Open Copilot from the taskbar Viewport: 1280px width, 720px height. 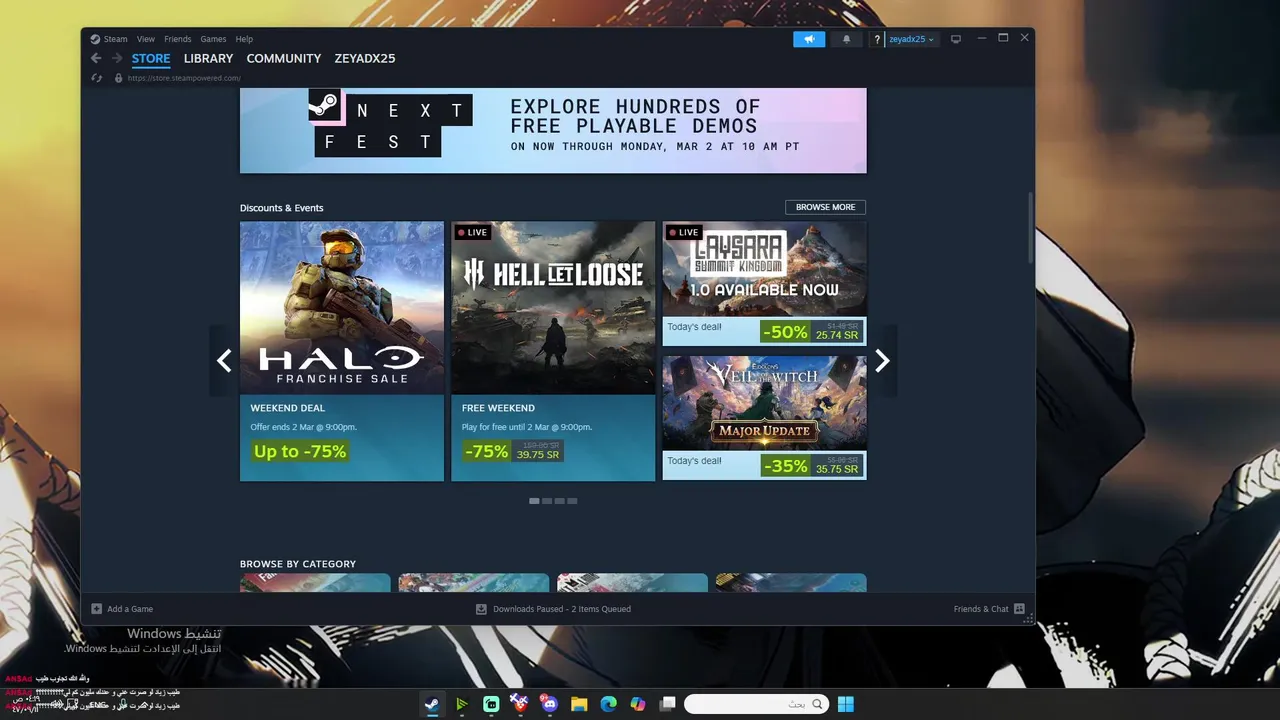tap(638, 704)
